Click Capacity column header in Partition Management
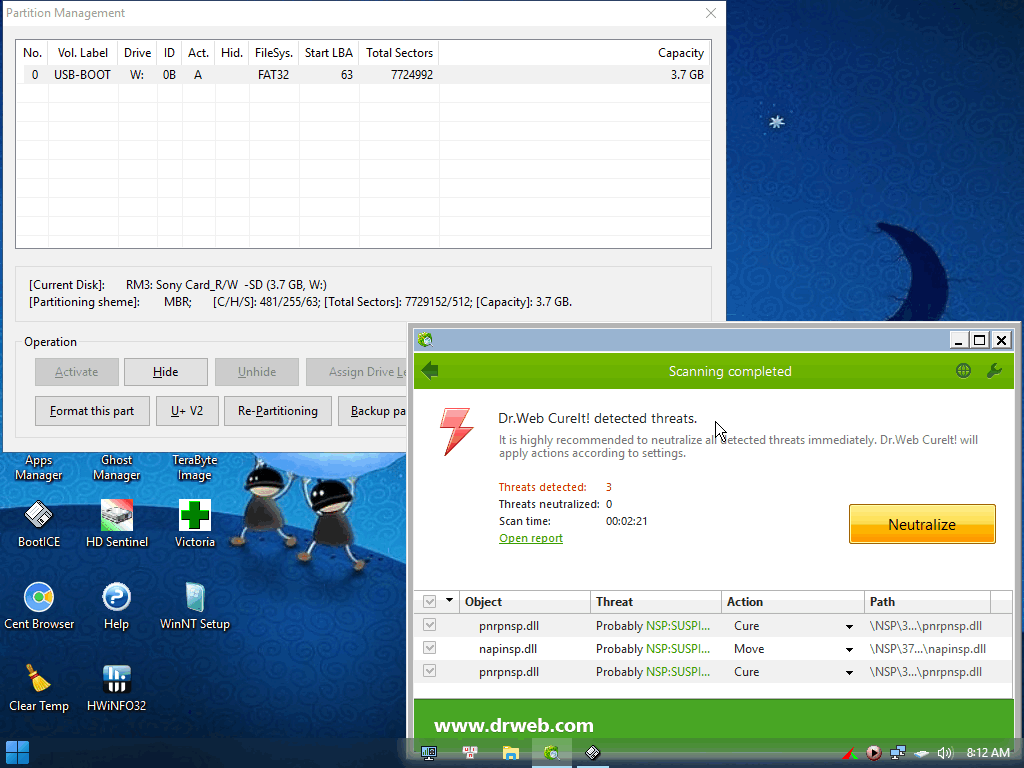The width and height of the screenshot is (1024, 768). coord(575,53)
